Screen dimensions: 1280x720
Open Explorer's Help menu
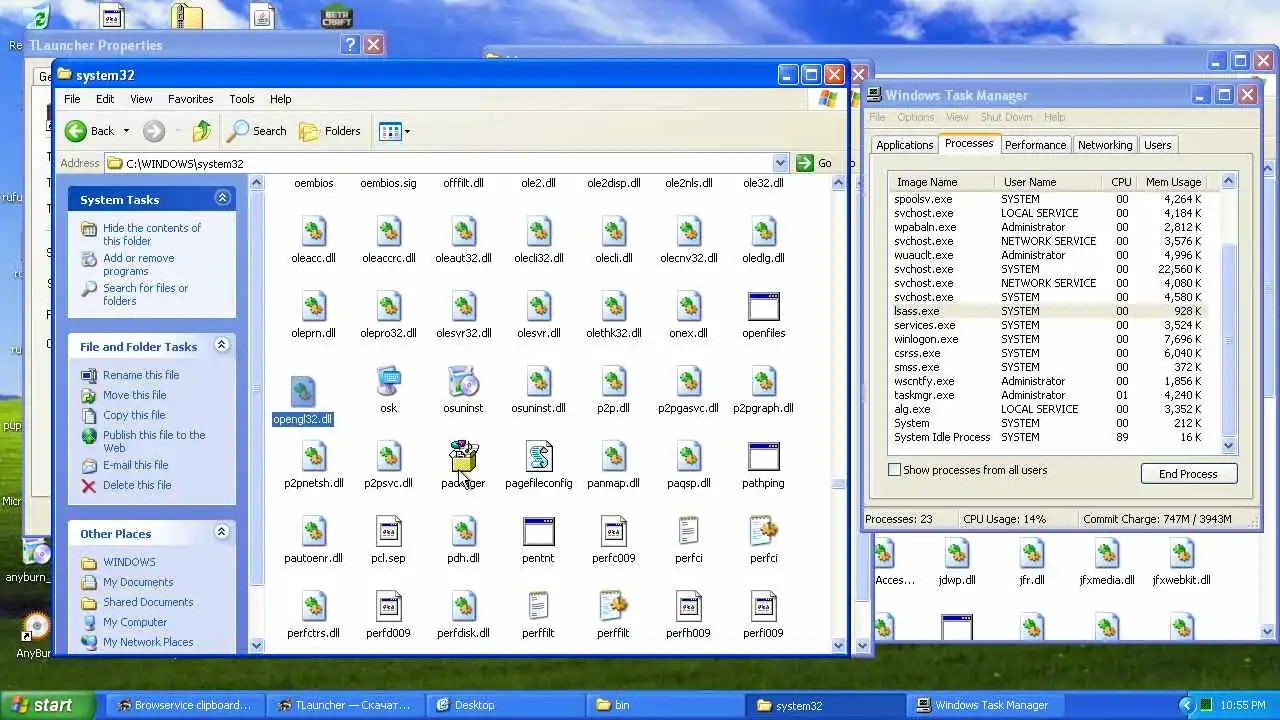[281, 99]
